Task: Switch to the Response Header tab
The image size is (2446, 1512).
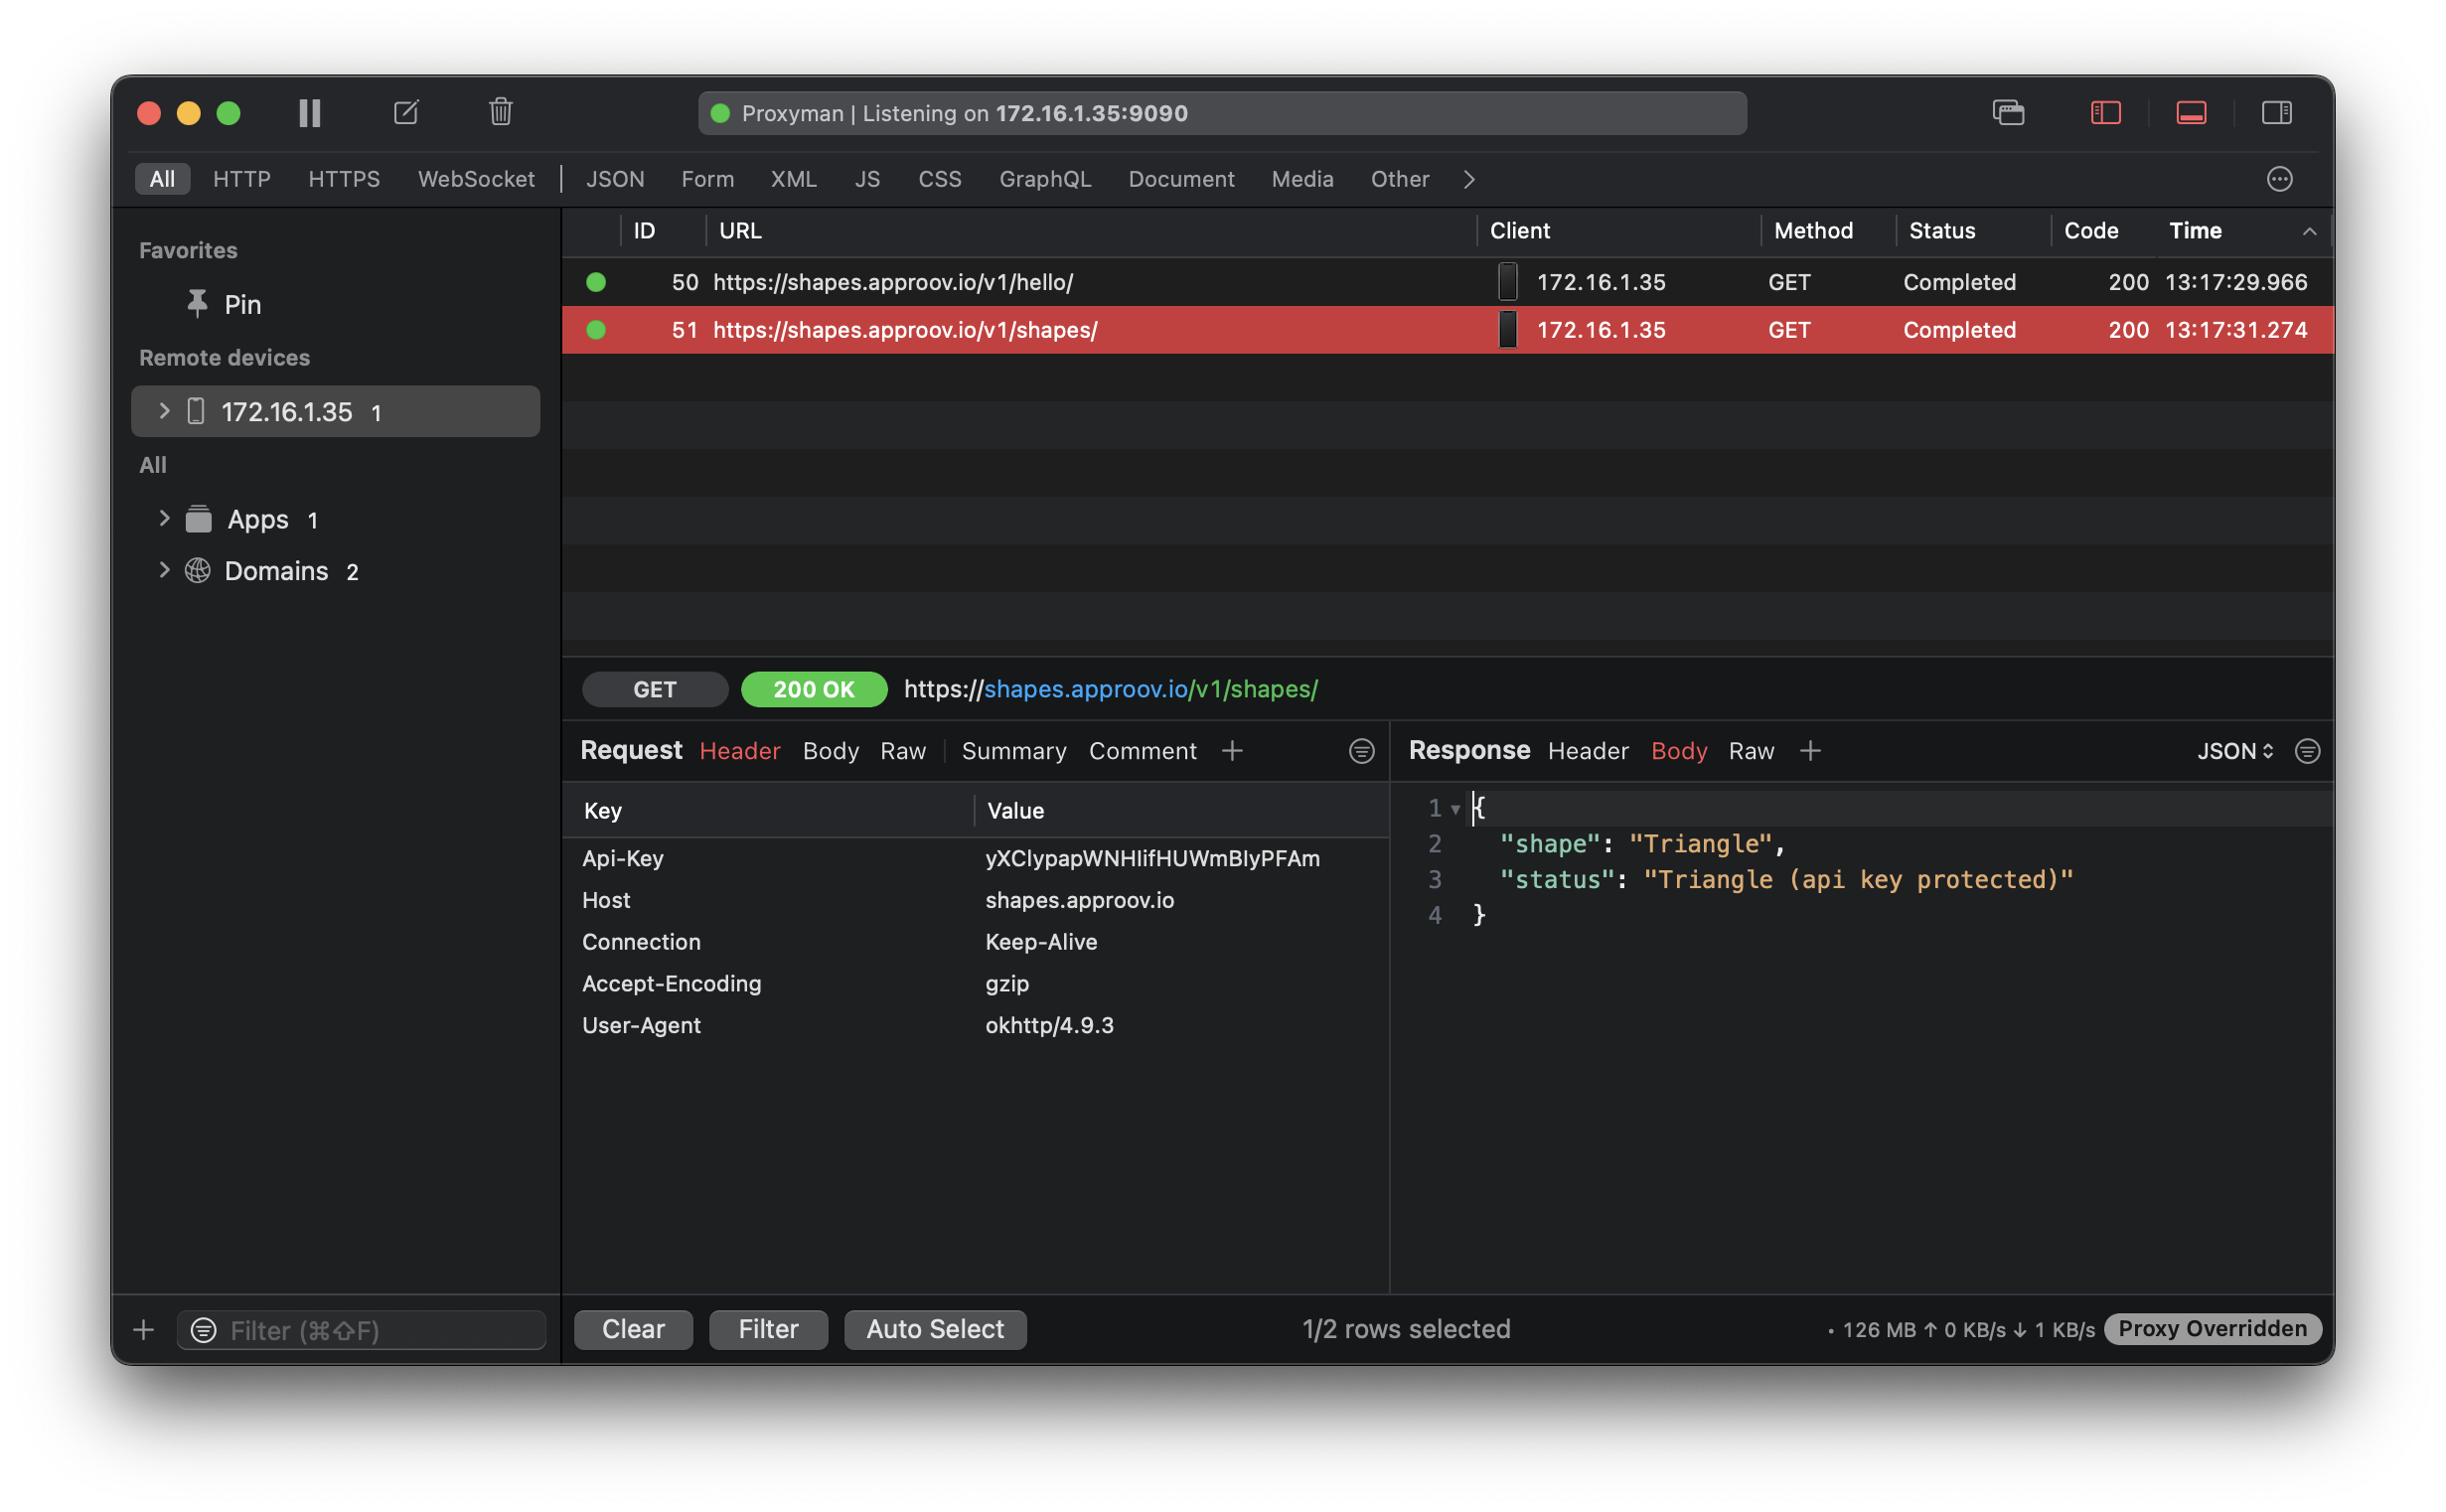Action: (x=1588, y=751)
